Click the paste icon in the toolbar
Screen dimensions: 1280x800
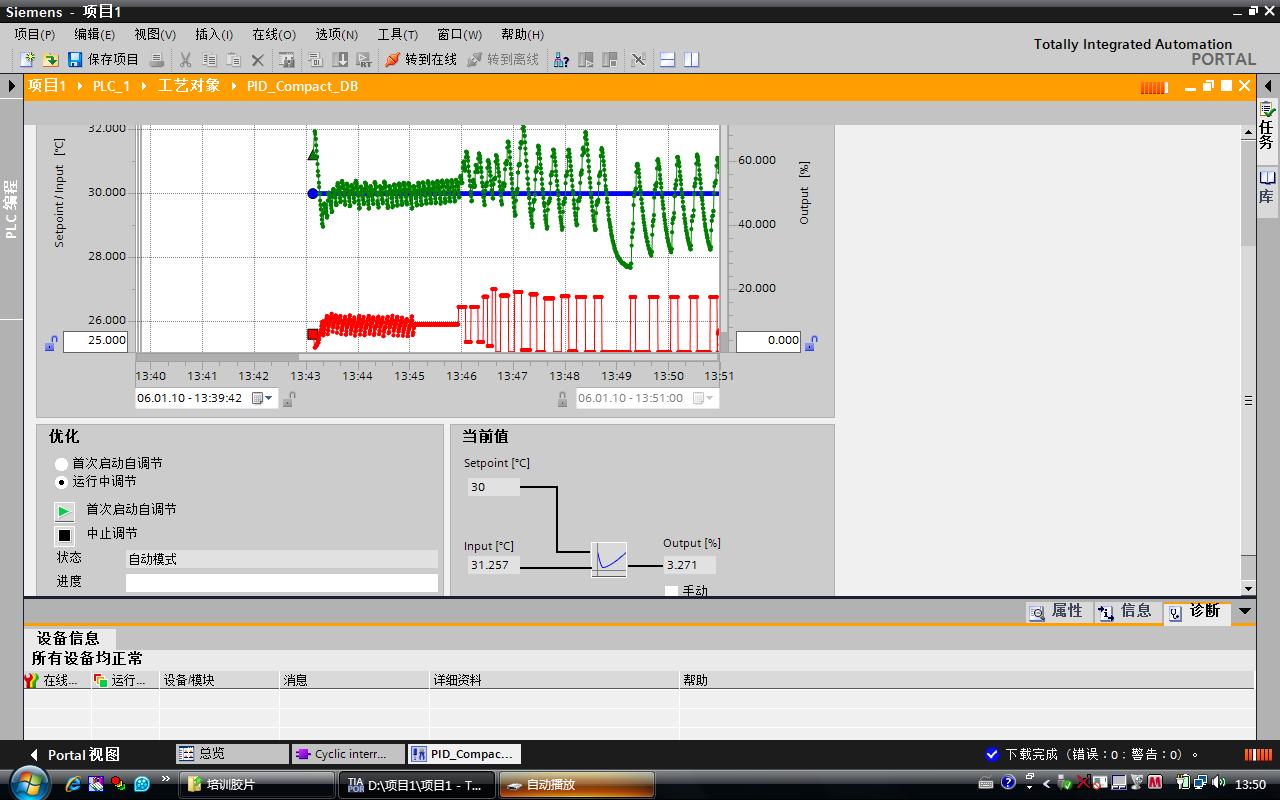point(233,60)
